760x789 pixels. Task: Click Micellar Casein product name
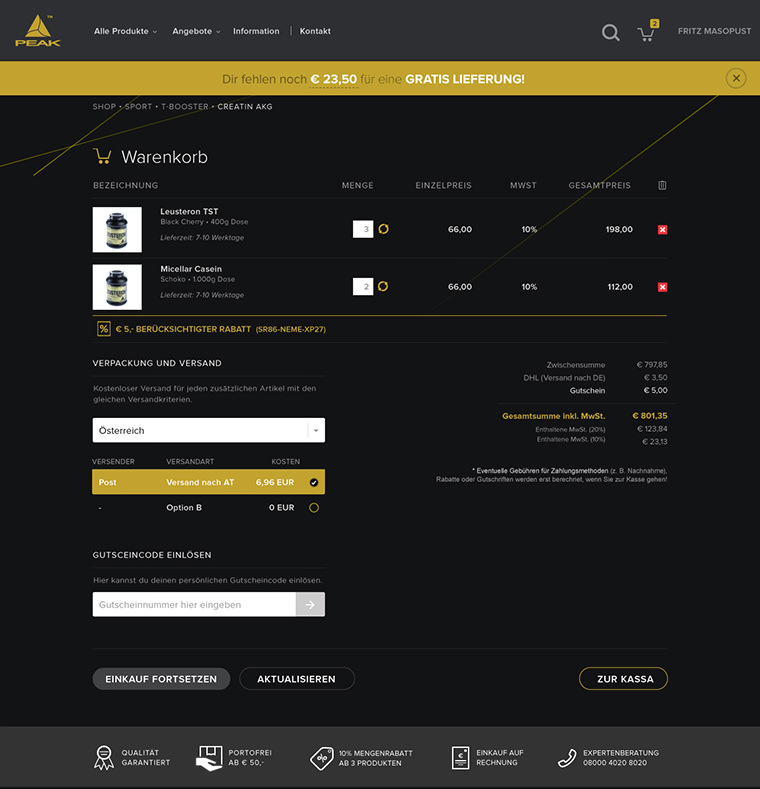[191, 269]
